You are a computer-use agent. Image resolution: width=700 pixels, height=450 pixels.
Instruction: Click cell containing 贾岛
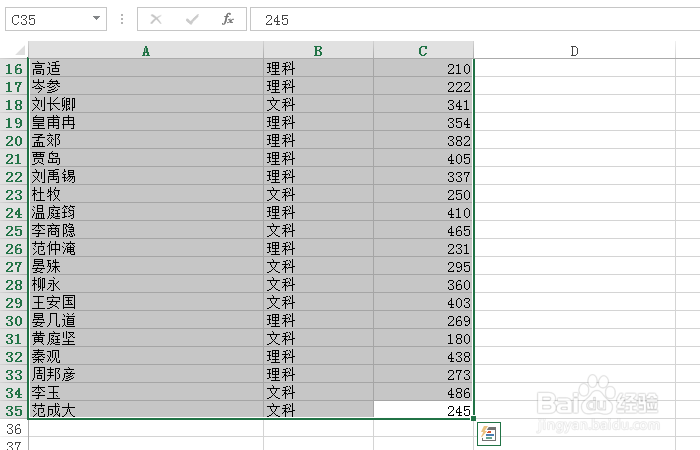coord(146,158)
